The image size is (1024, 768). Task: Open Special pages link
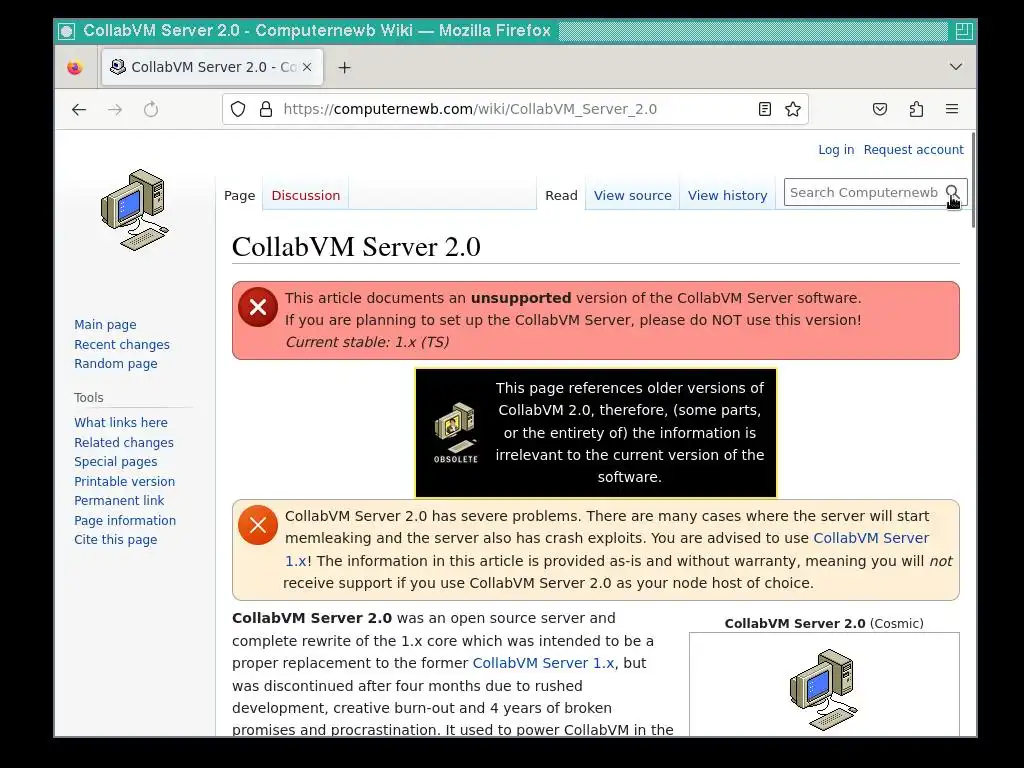[116, 462]
